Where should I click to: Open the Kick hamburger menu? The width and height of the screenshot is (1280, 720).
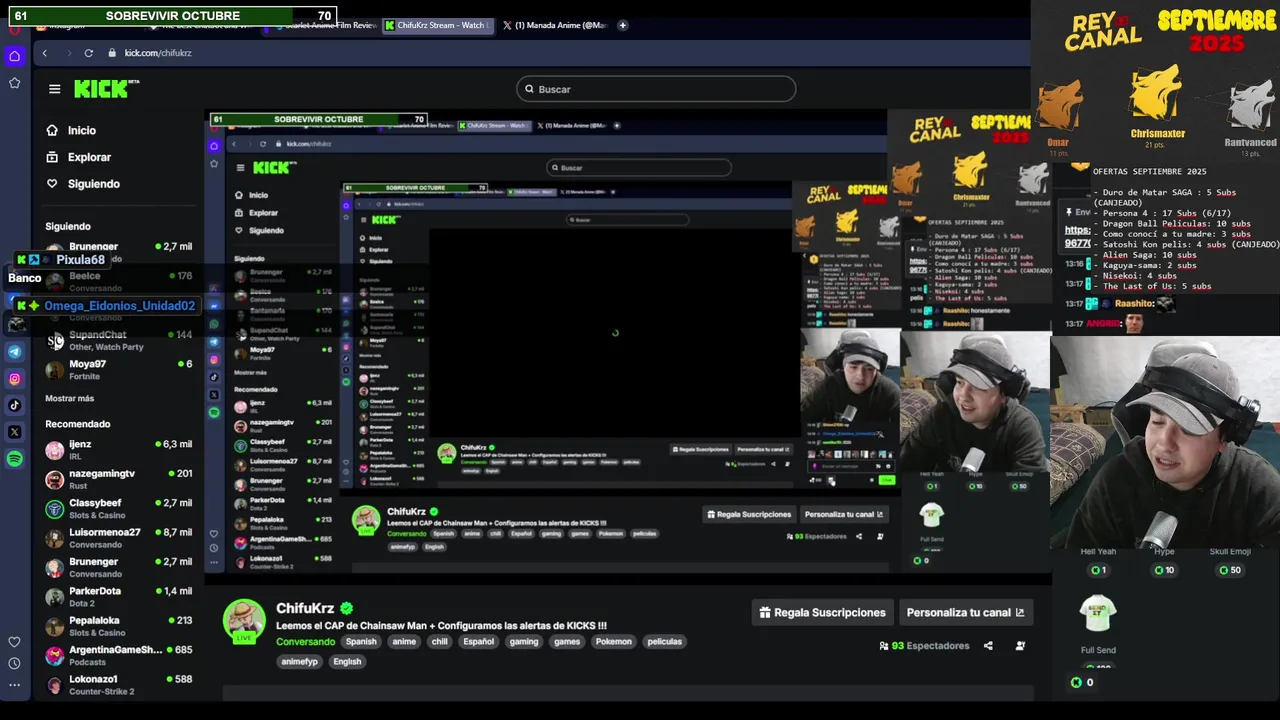pyautogui.click(x=54, y=89)
